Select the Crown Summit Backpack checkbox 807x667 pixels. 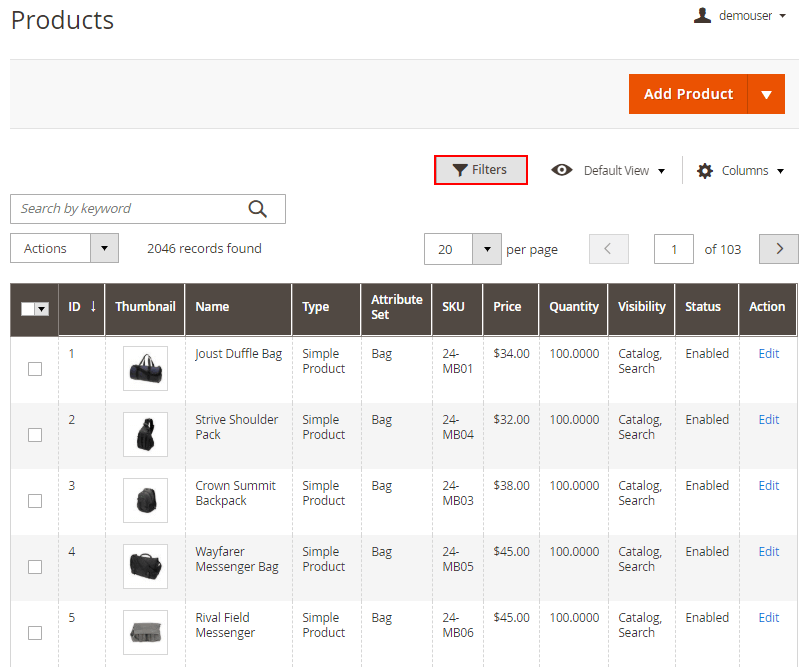point(35,501)
